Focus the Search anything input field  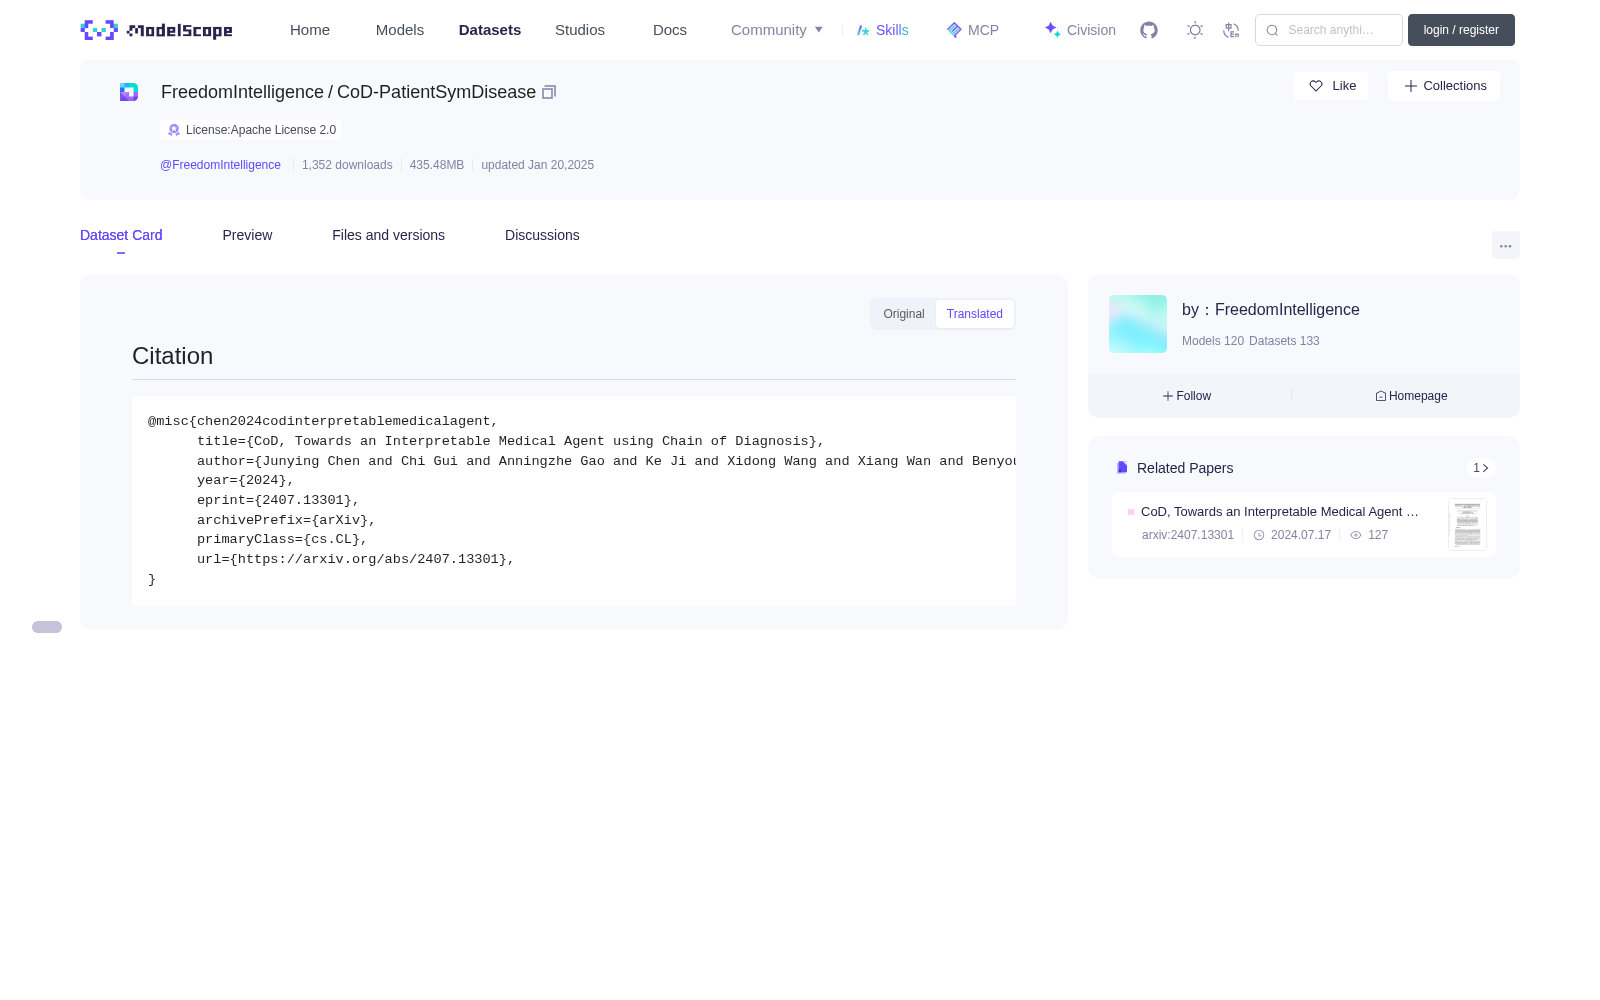tap(1329, 30)
